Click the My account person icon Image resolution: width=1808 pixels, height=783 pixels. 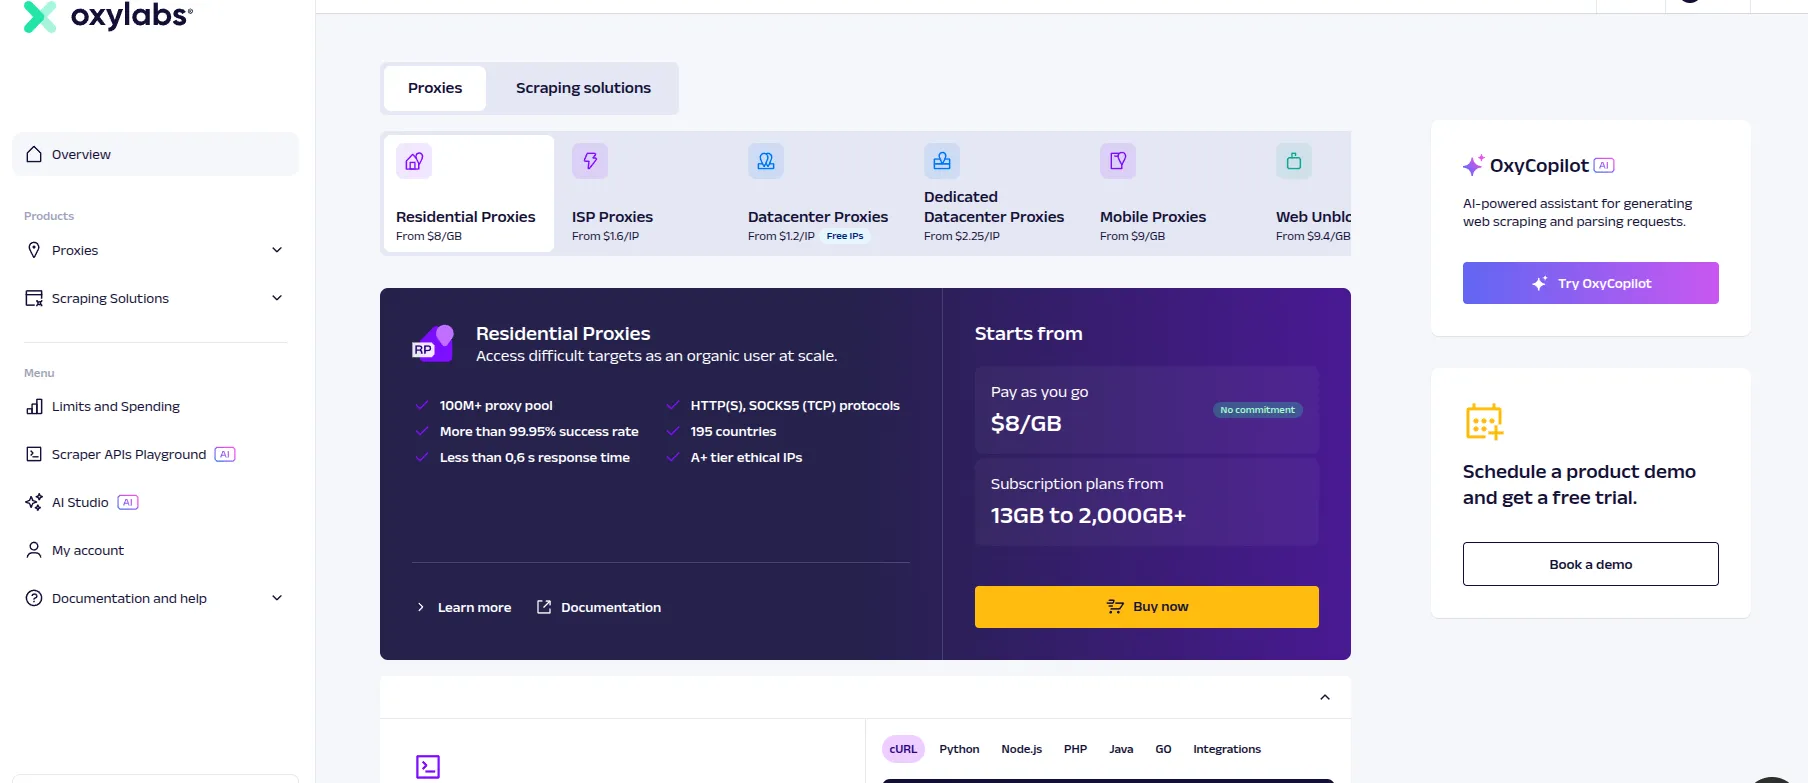[x=34, y=550]
